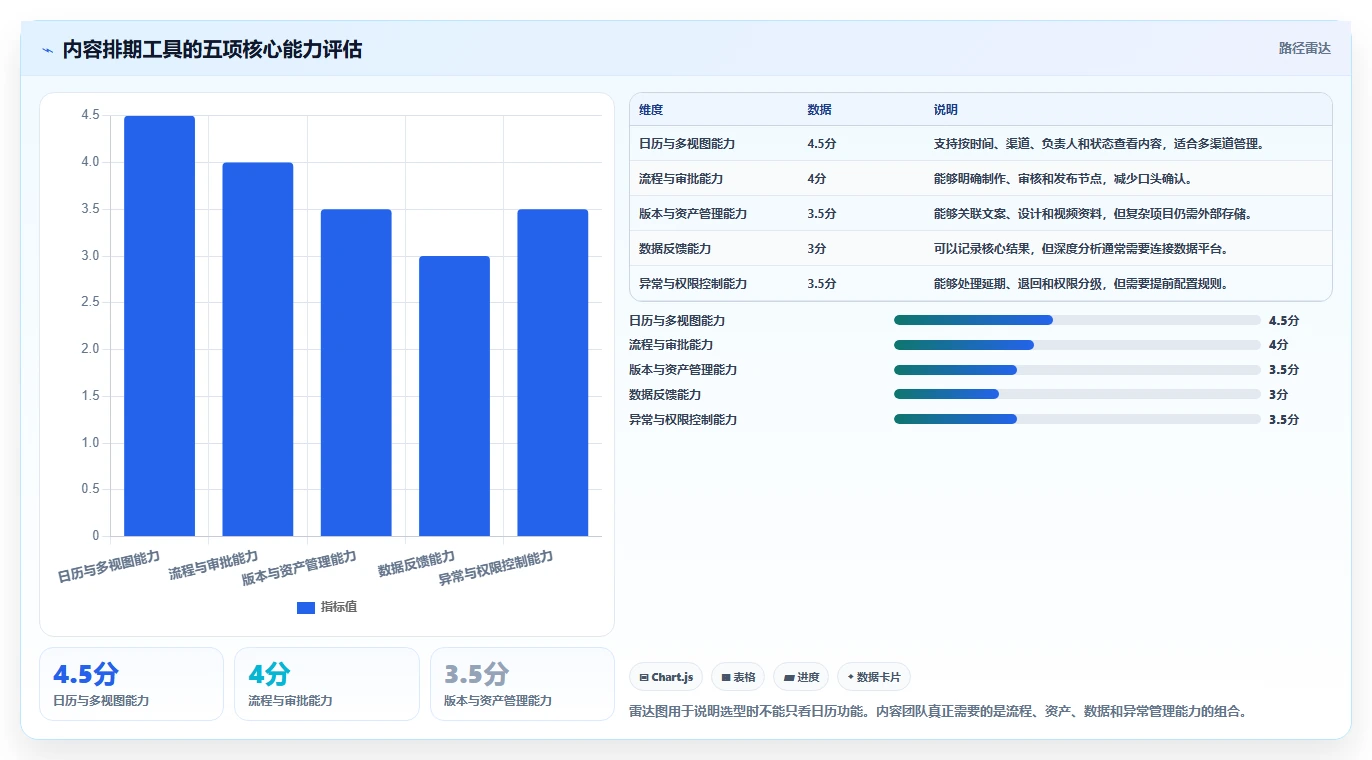Click the 4分 cell in the table
The height and width of the screenshot is (760, 1372).
(817, 179)
